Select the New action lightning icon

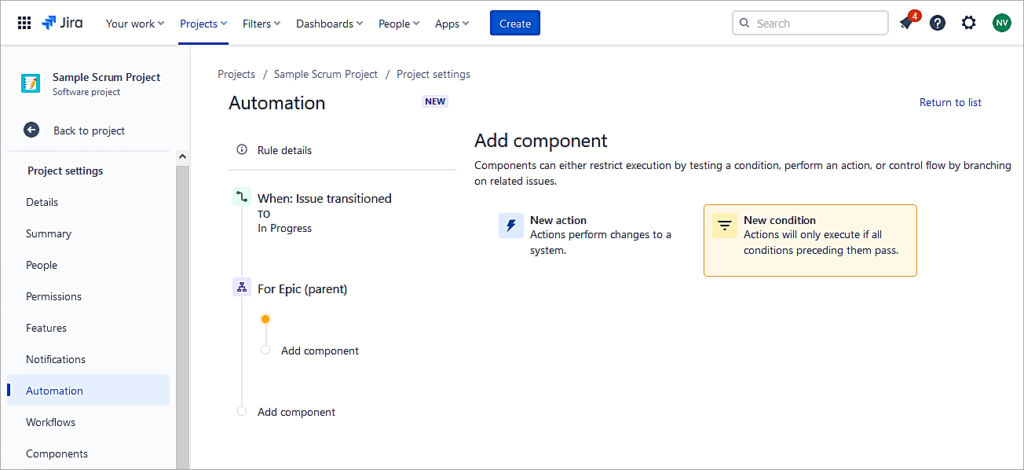(511, 226)
